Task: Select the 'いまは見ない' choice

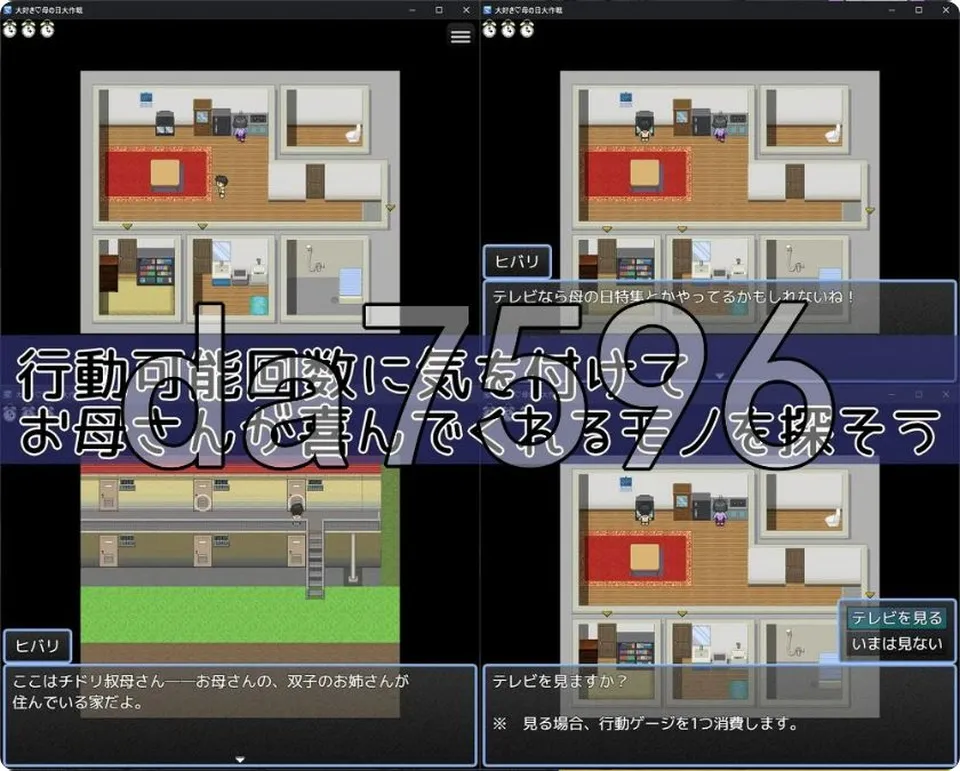Action: tap(897, 644)
